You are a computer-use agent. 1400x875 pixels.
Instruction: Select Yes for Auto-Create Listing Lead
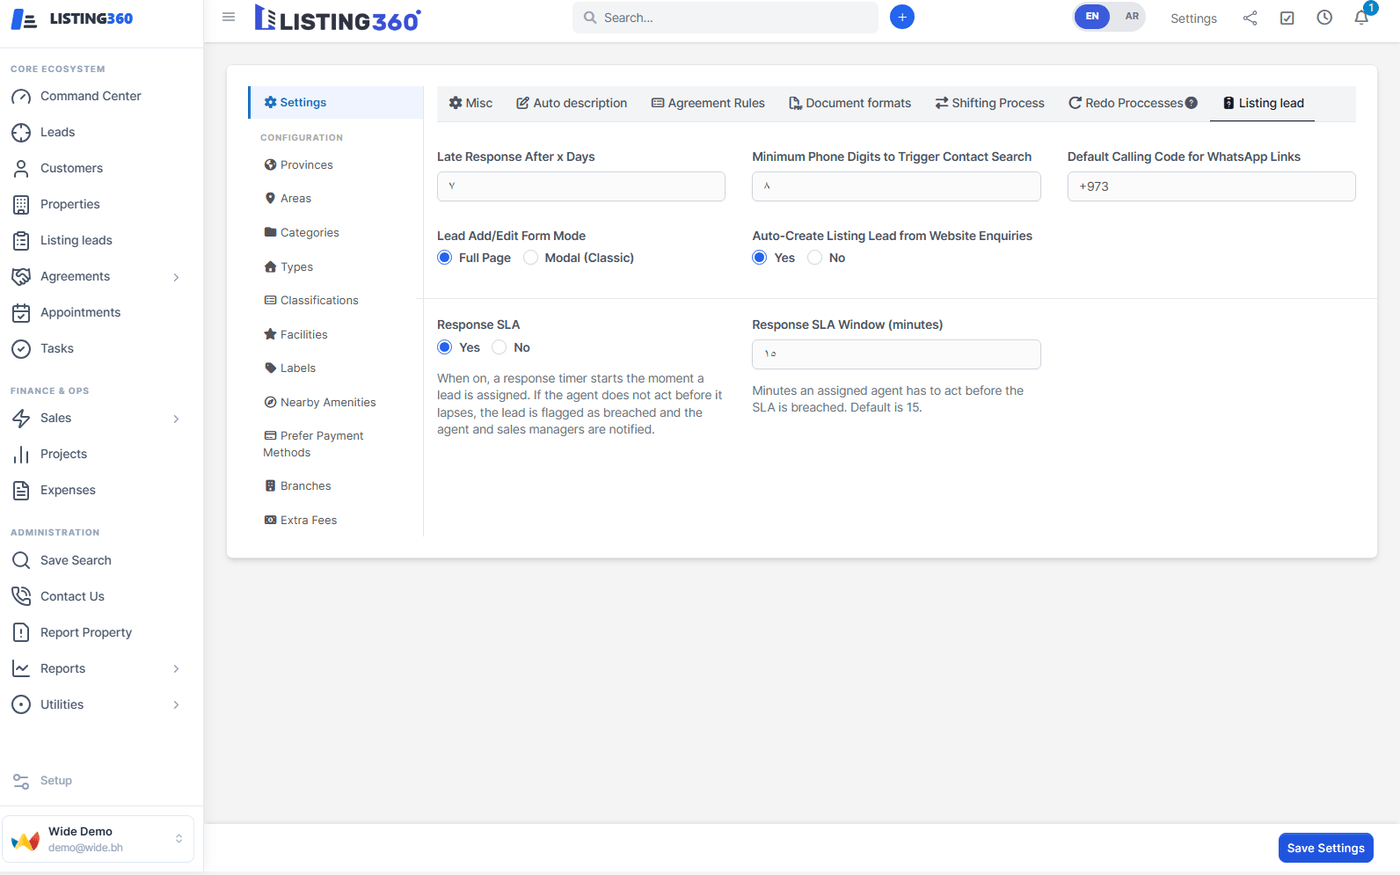click(760, 258)
